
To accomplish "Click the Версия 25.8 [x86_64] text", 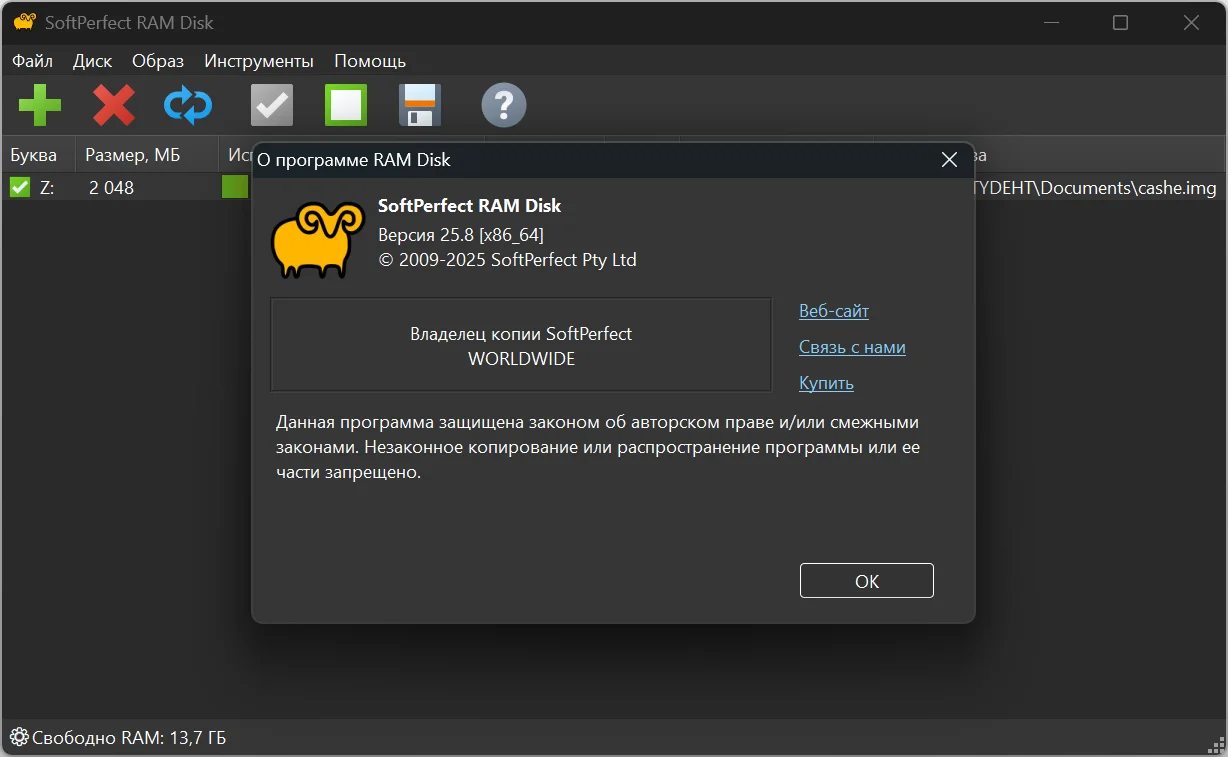I will click(x=461, y=235).
